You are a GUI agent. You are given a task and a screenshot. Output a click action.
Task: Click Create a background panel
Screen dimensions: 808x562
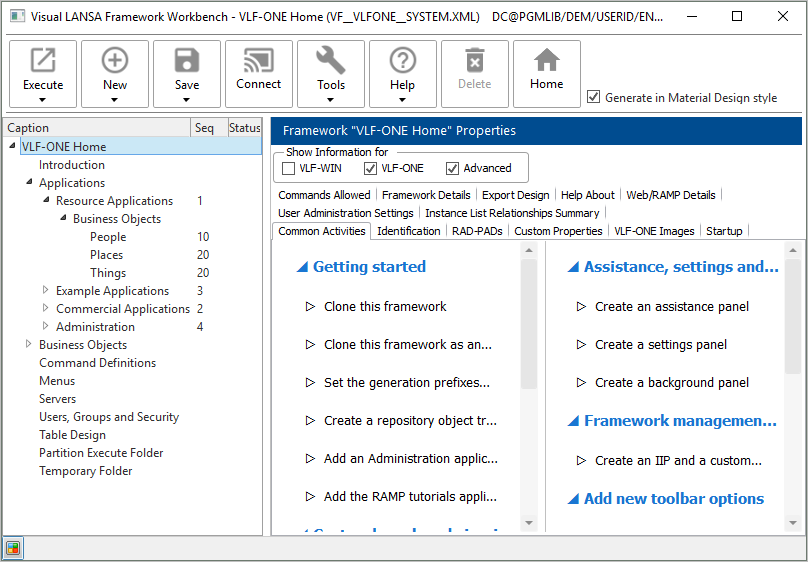(672, 383)
